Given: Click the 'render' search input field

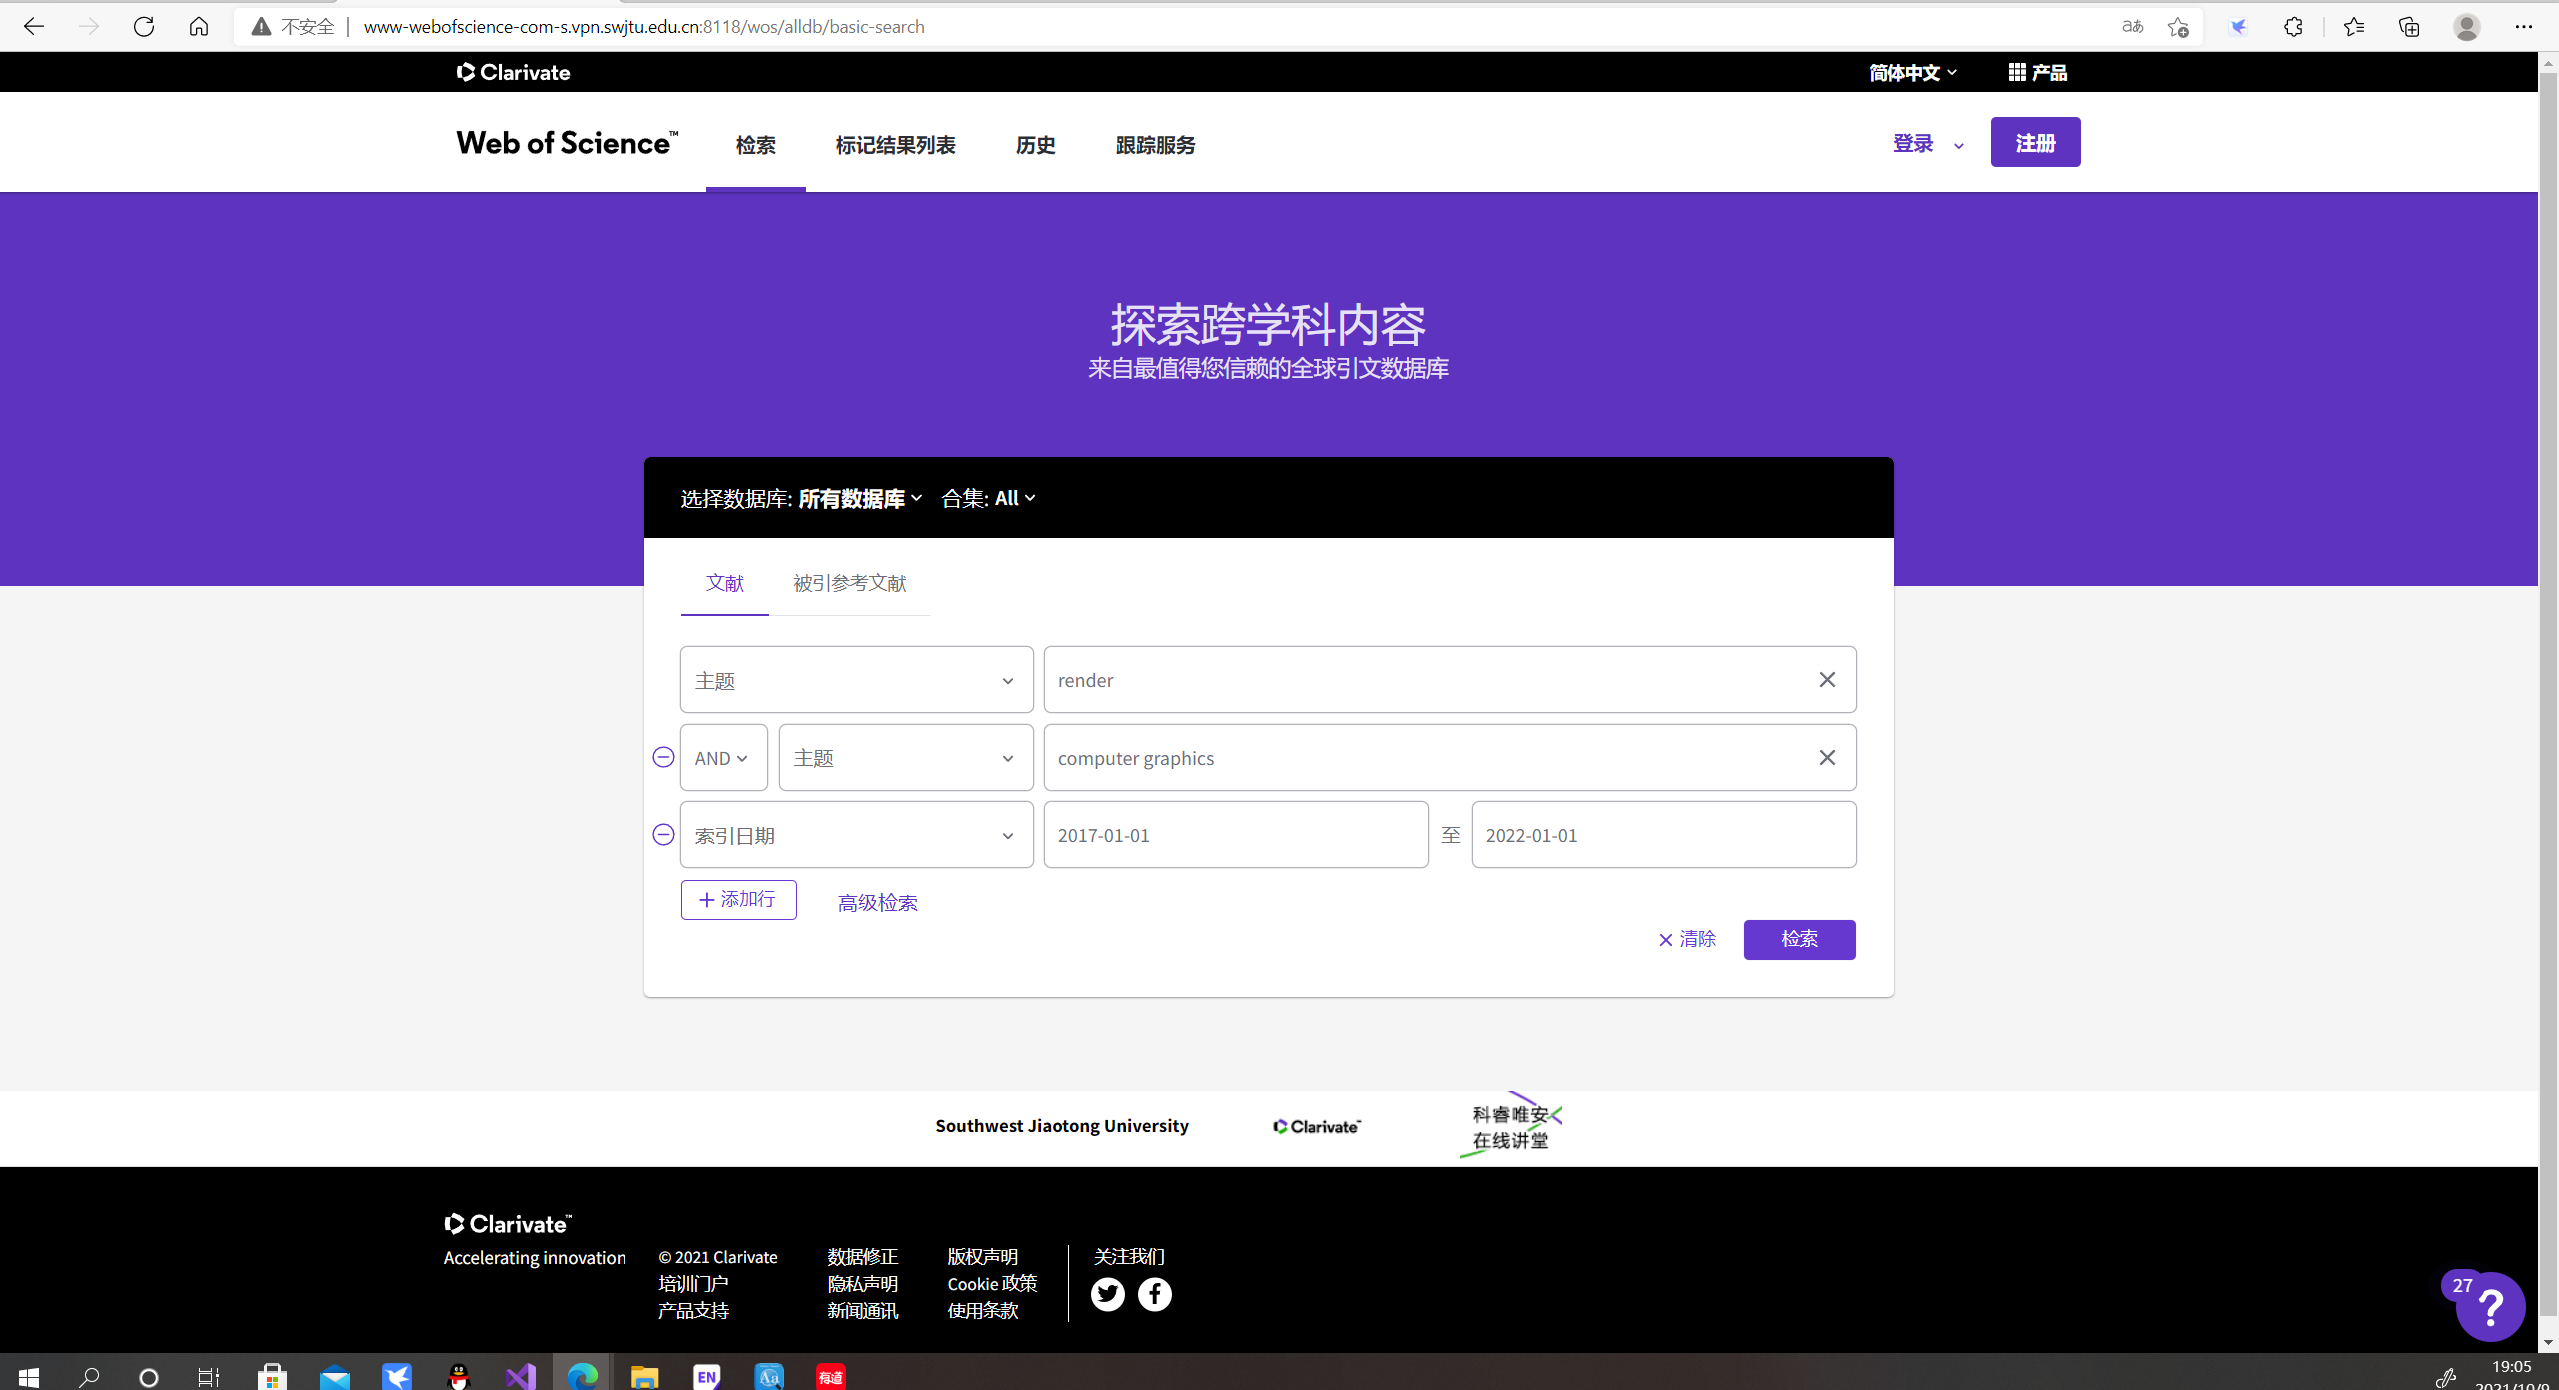Looking at the screenshot, I should coord(1450,680).
